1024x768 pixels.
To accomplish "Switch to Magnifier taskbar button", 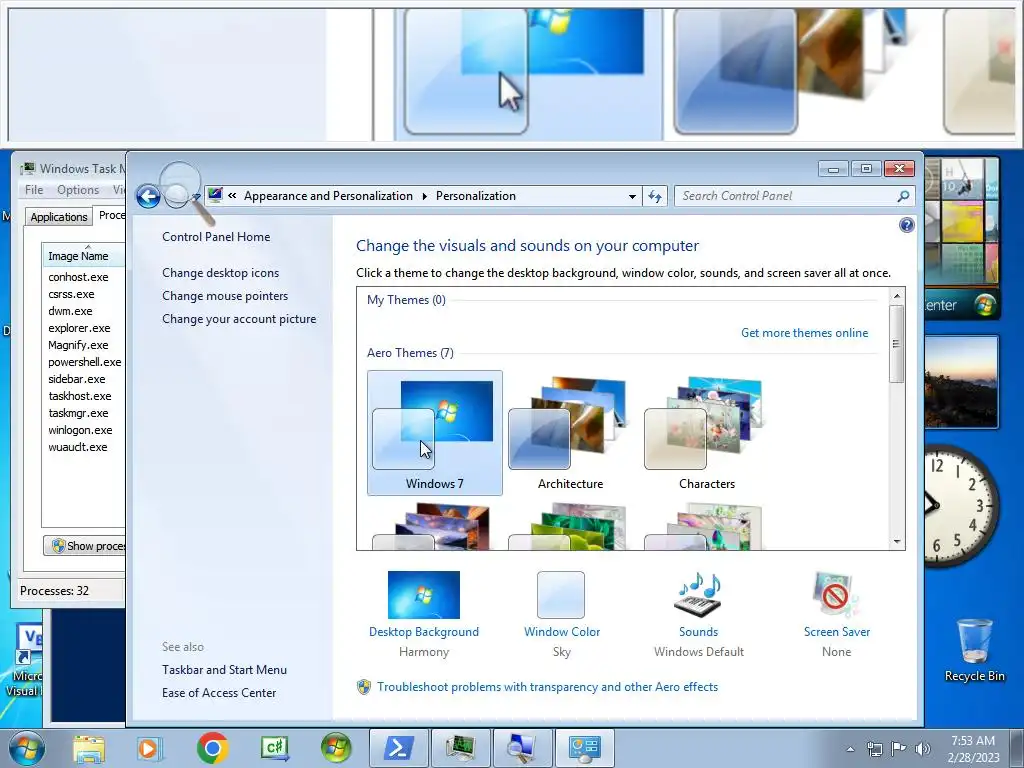I will pyautogui.click(x=522, y=748).
